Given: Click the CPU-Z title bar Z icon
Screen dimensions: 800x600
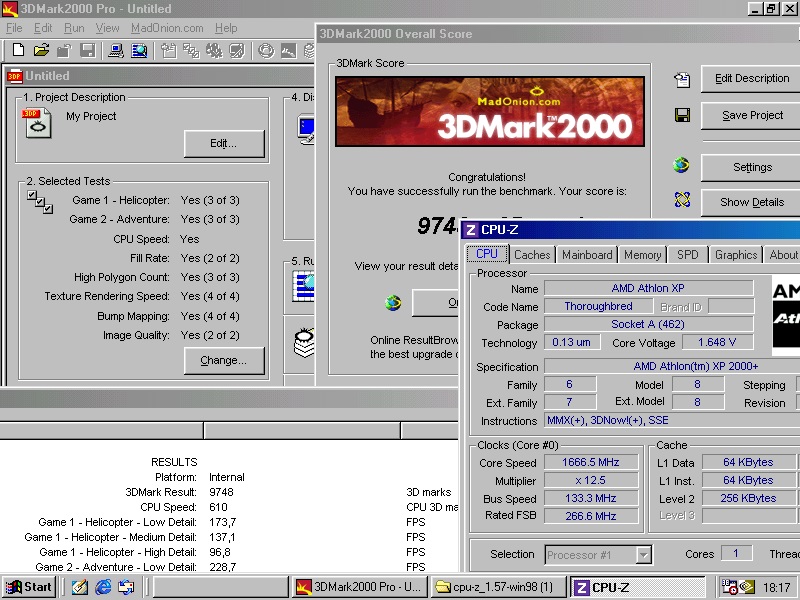Looking at the screenshot, I should [x=471, y=230].
